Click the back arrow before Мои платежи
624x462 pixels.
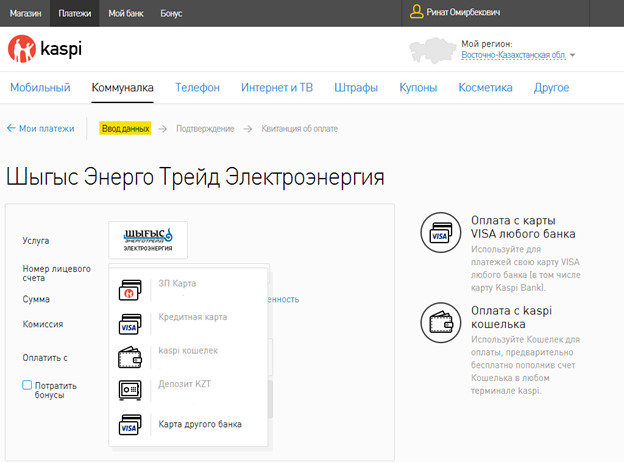(x=11, y=128)
